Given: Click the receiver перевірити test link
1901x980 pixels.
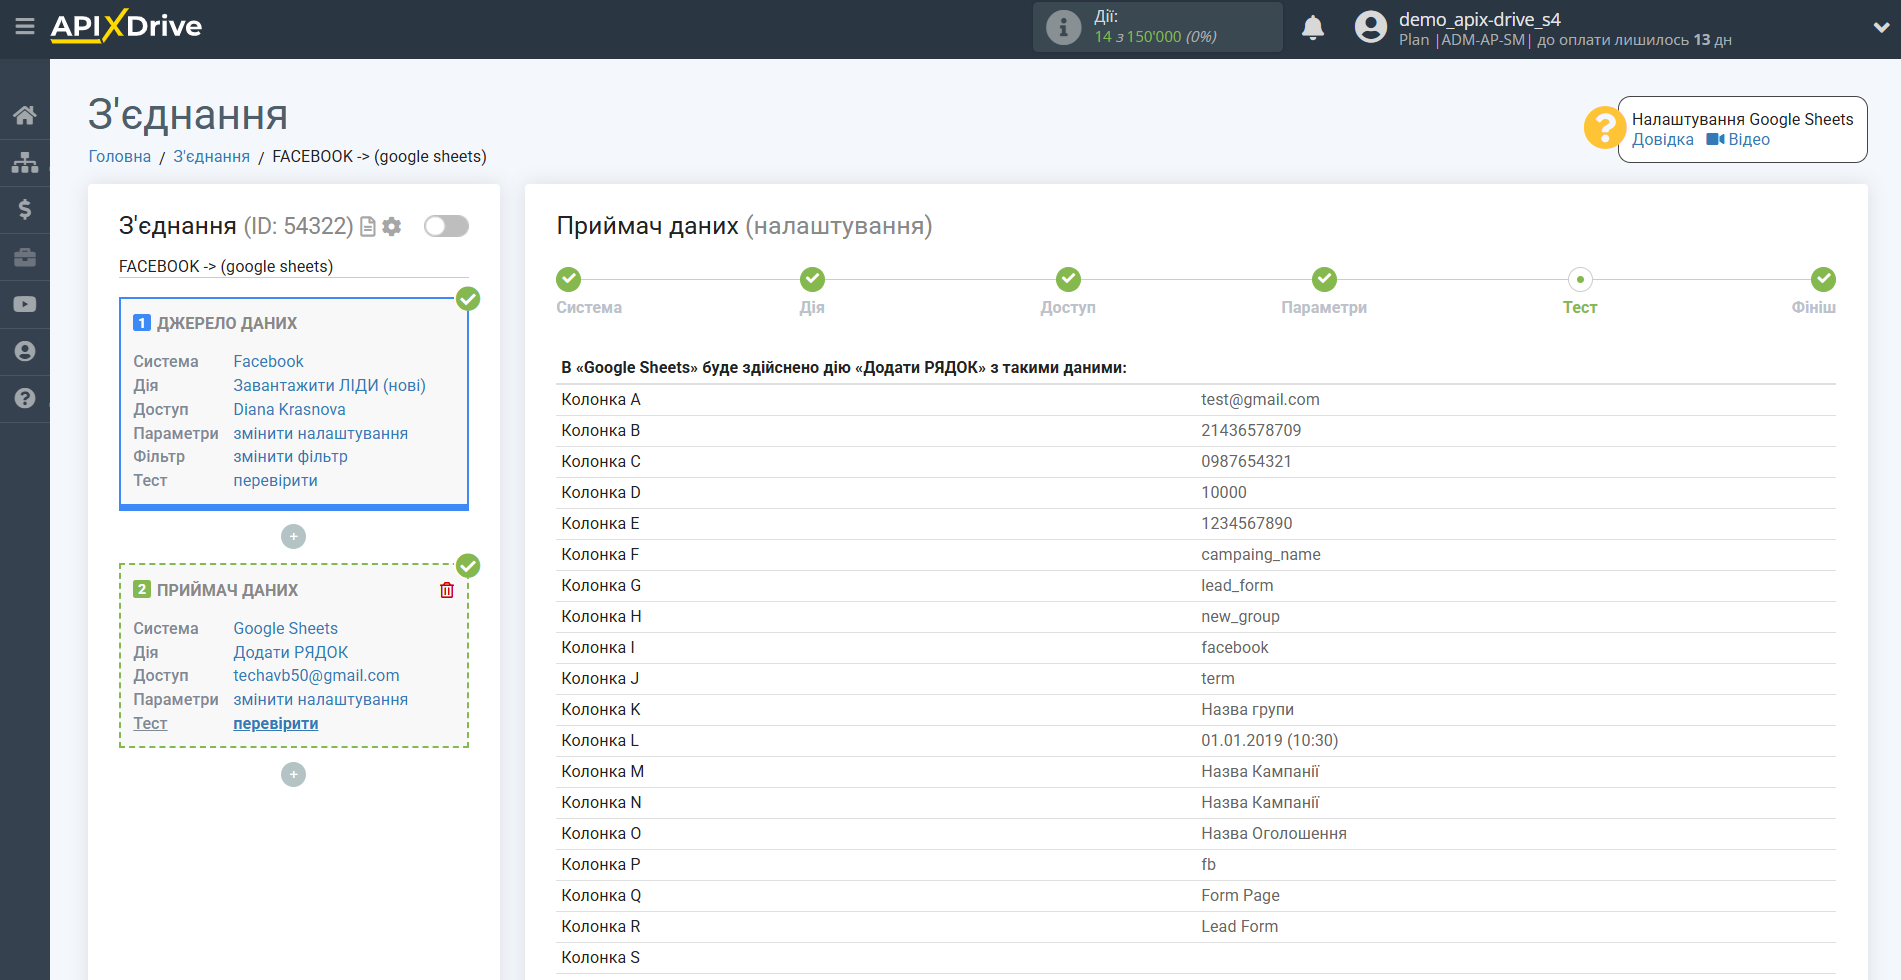Looking at the screenshot, I should [275, 723].
